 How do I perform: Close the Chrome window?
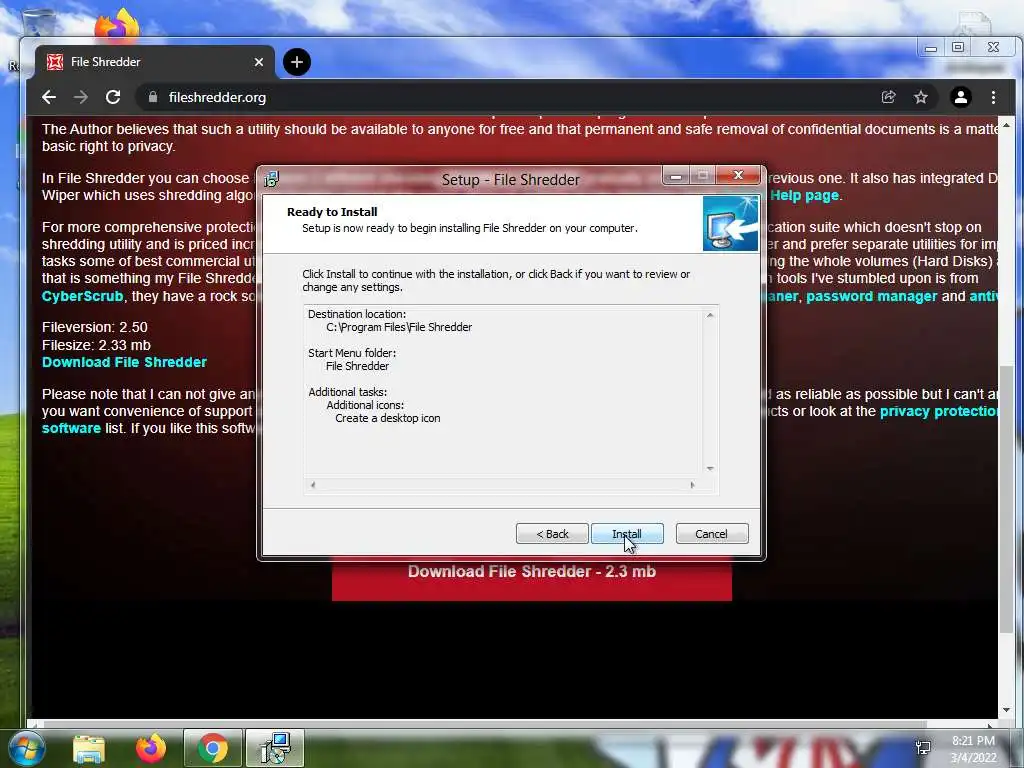(993, 47)
